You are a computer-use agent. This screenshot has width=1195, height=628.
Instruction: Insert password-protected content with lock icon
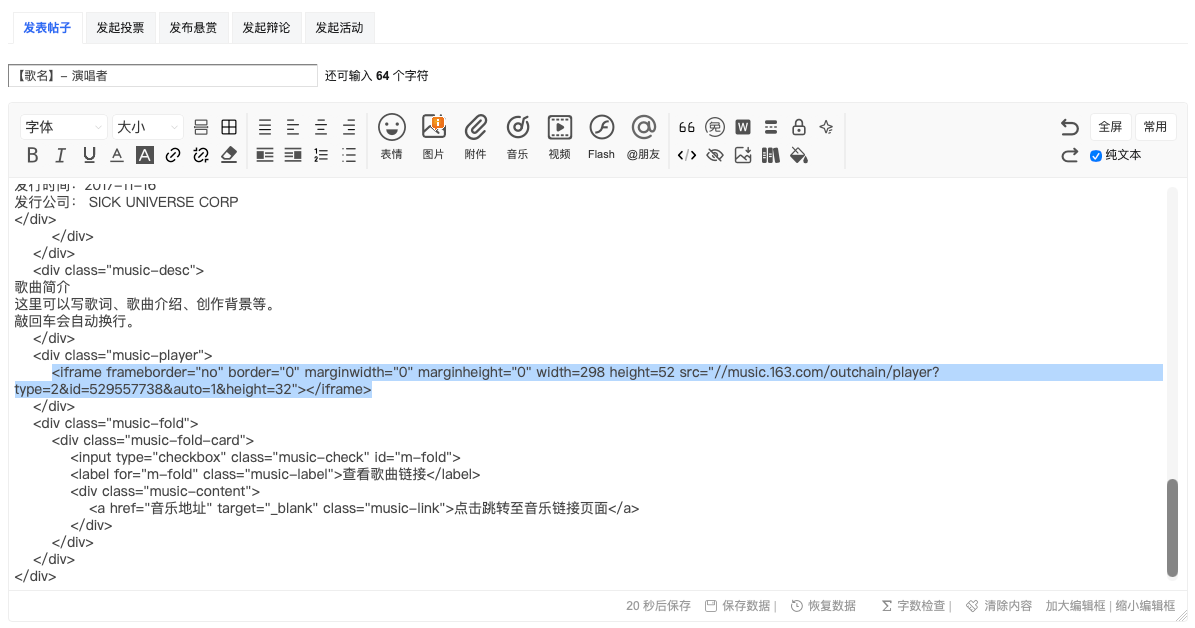799,127
